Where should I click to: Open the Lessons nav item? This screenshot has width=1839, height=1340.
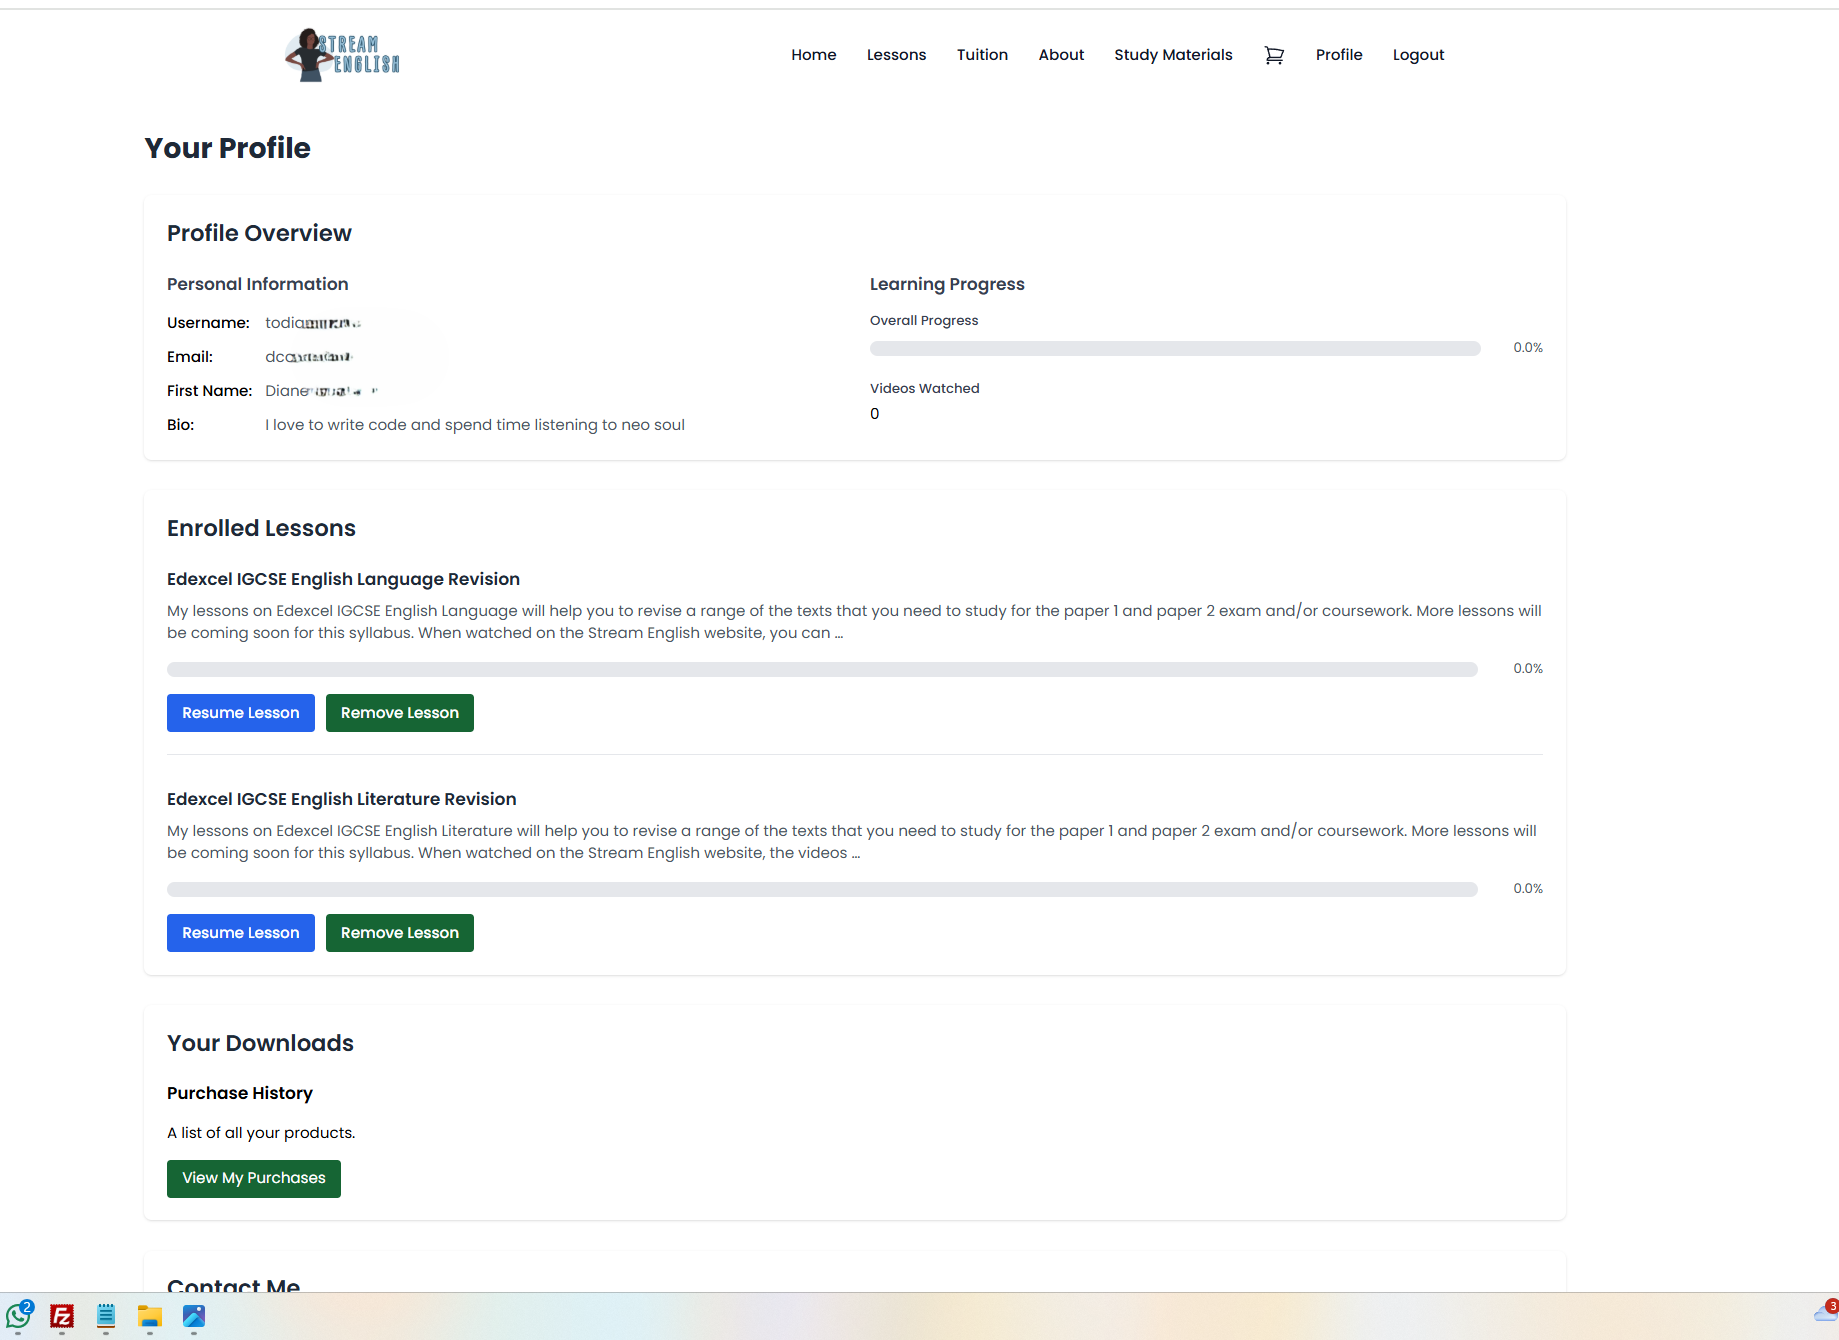pyautogui.click(x=896, y=55)
